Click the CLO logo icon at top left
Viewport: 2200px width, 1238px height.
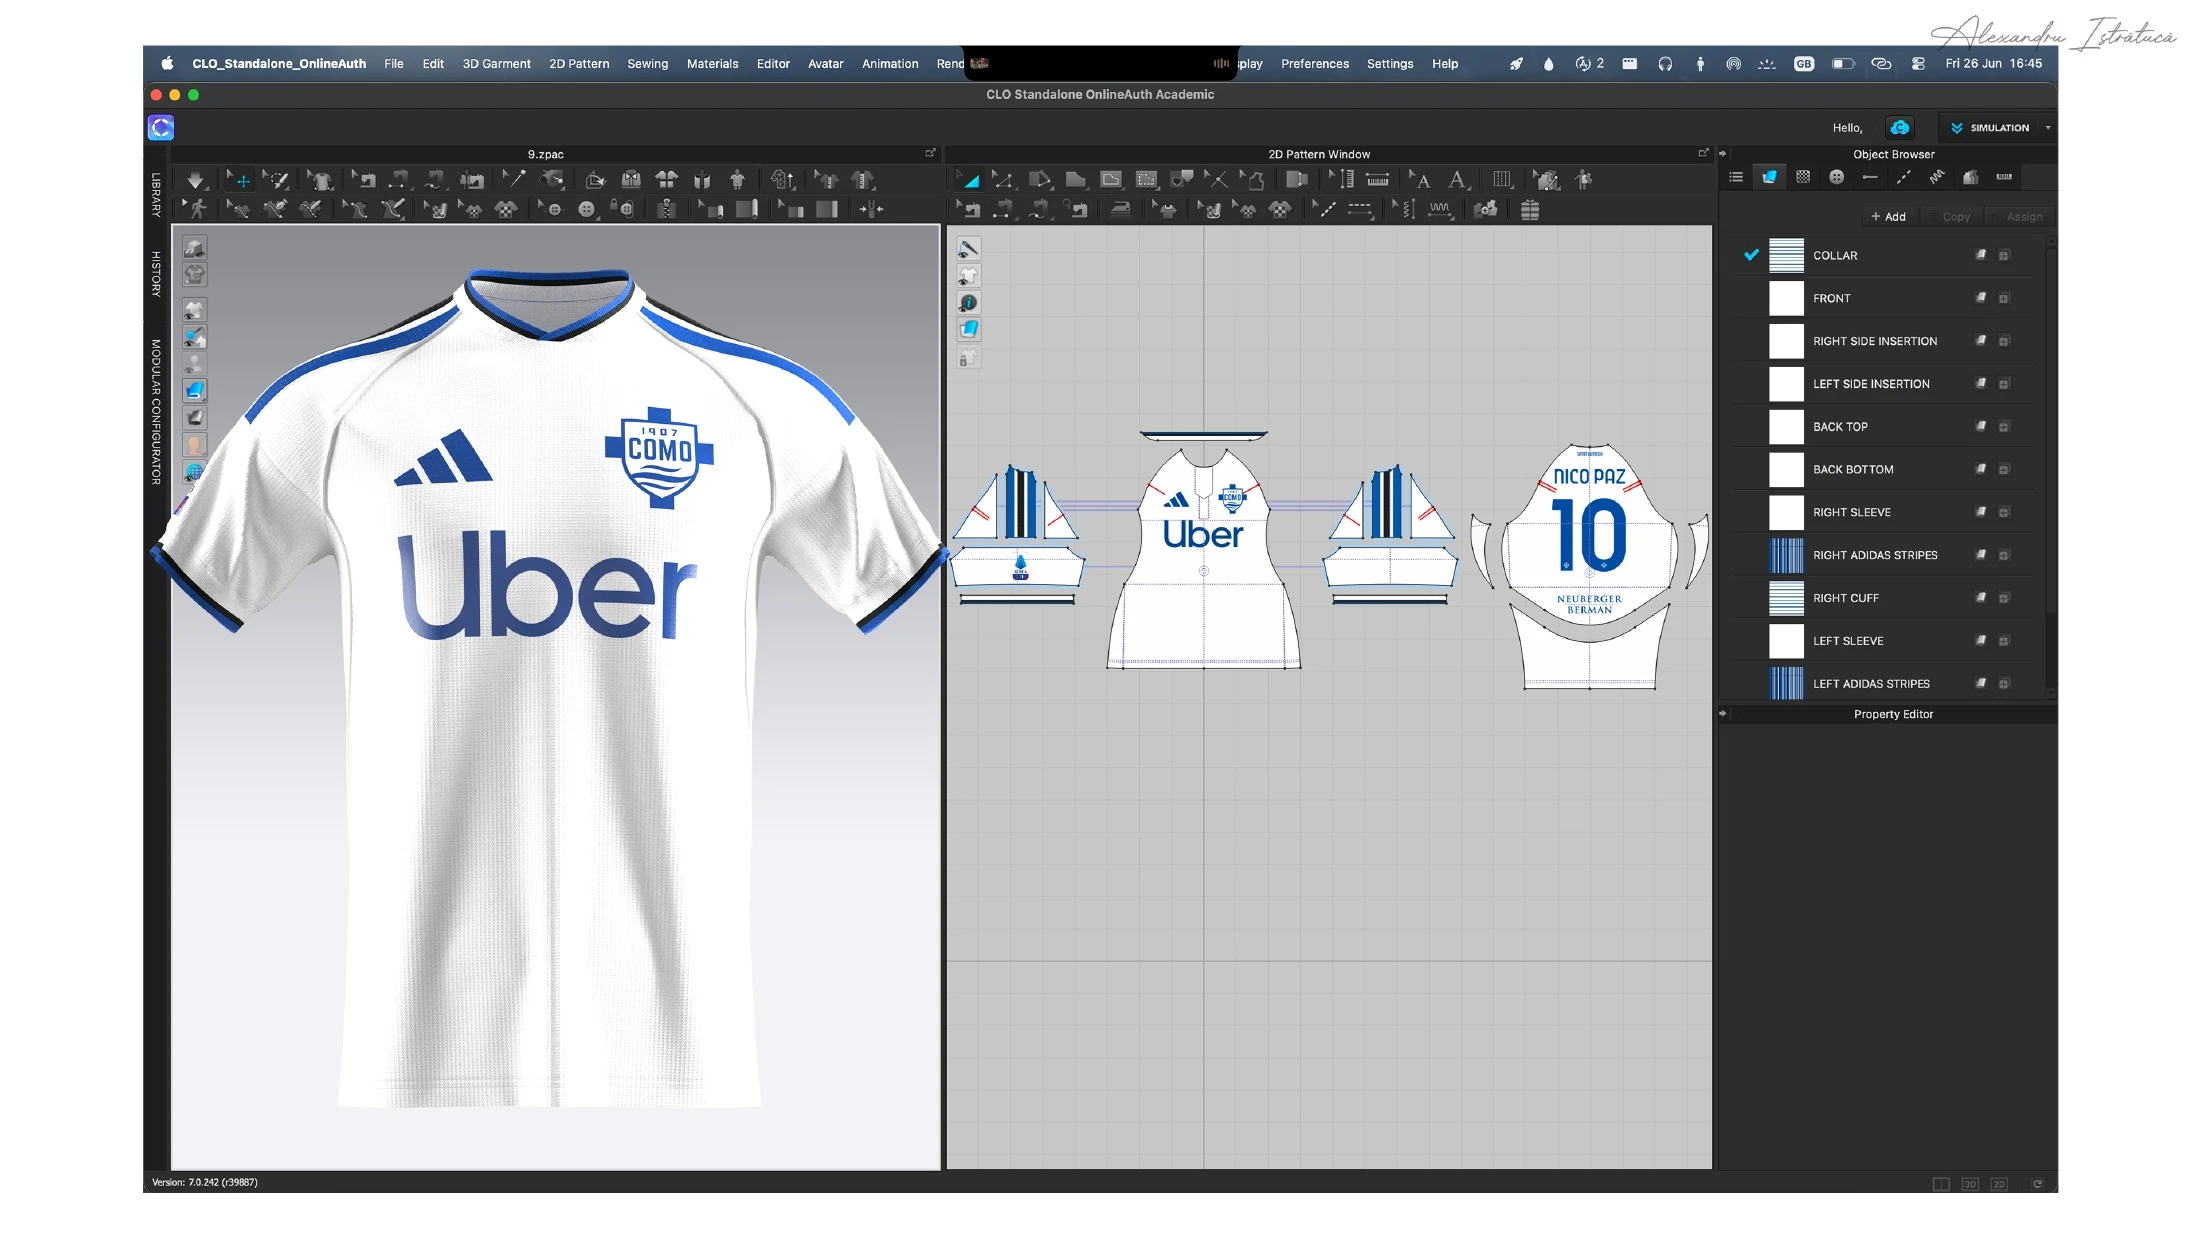point(161,127)
